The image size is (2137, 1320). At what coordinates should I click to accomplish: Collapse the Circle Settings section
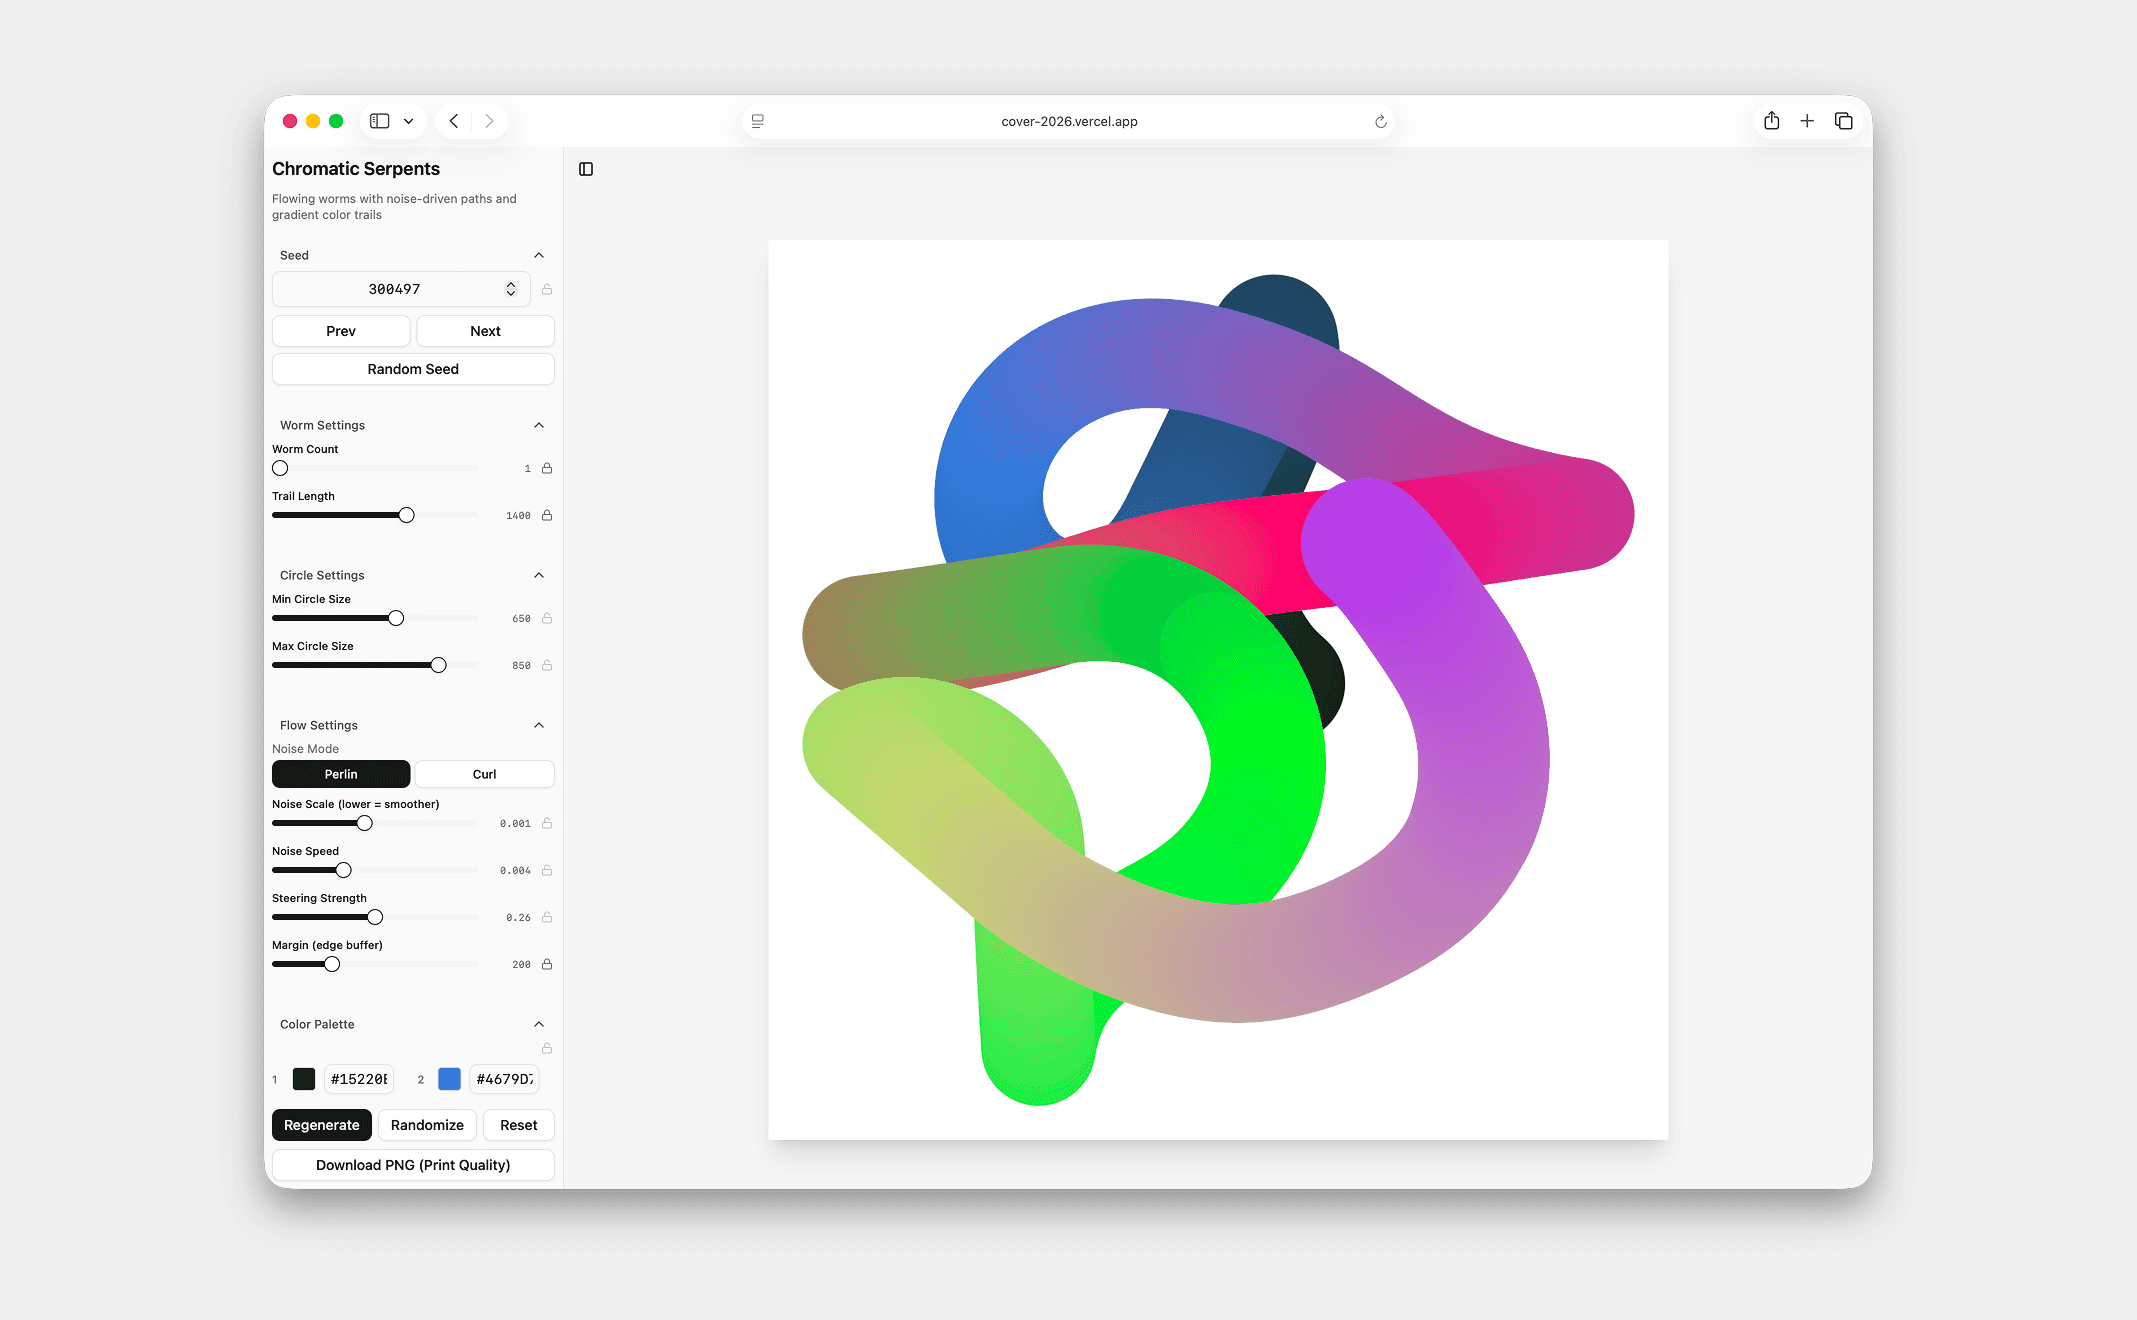(x=539, y=575)
